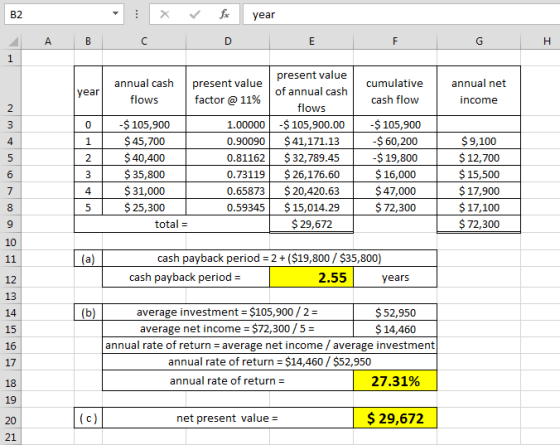Click the cell showing $20,420.63
This screenshot has height=445, width=560.
point(311,191)
